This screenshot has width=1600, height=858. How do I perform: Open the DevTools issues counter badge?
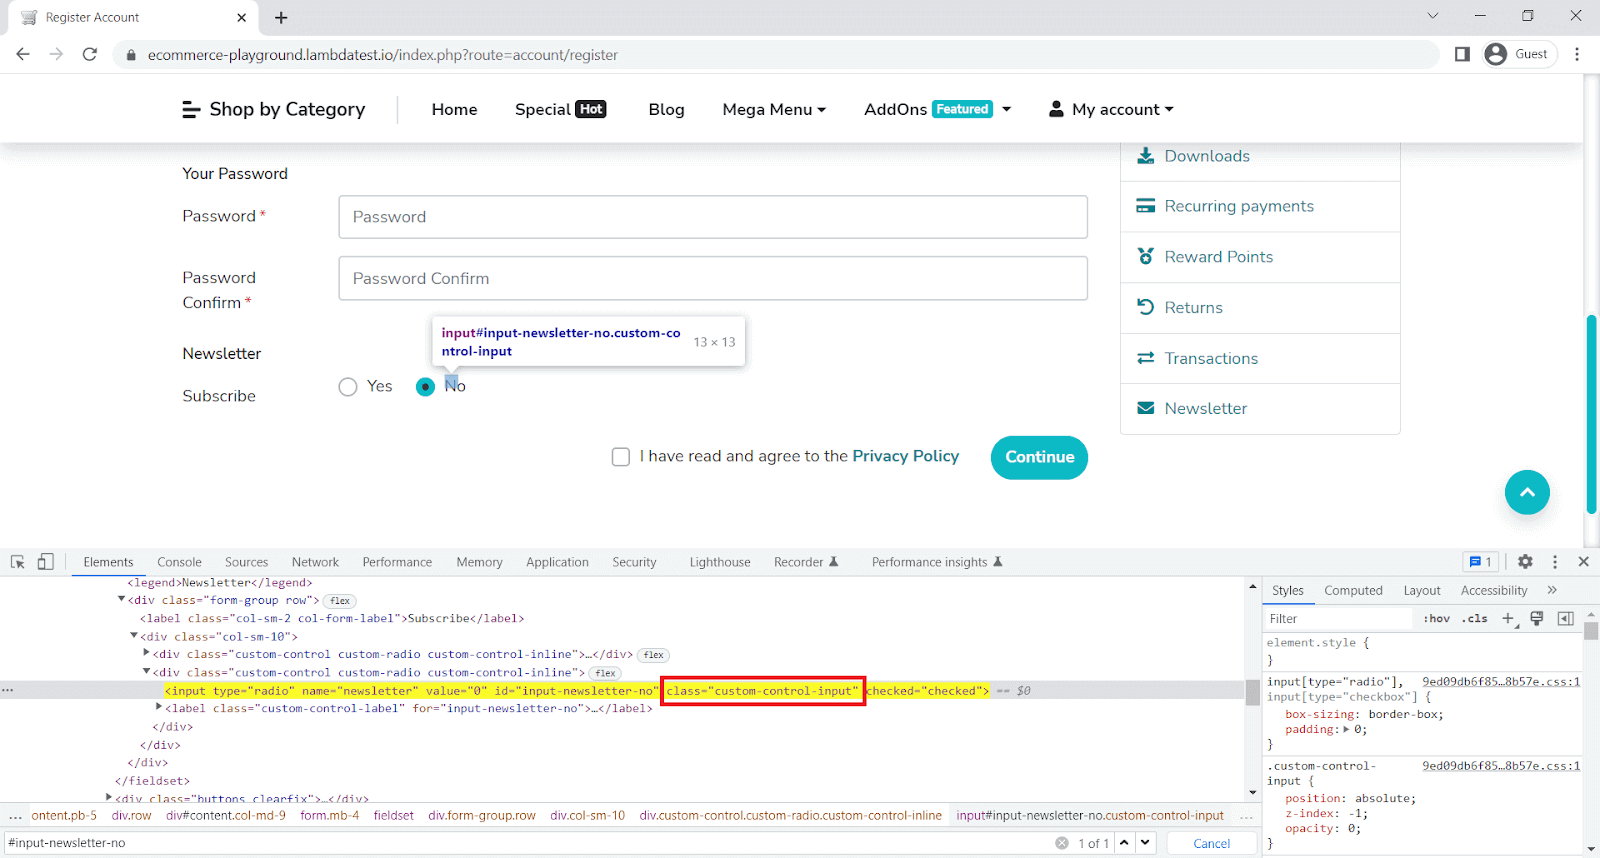click(1480, 562)
